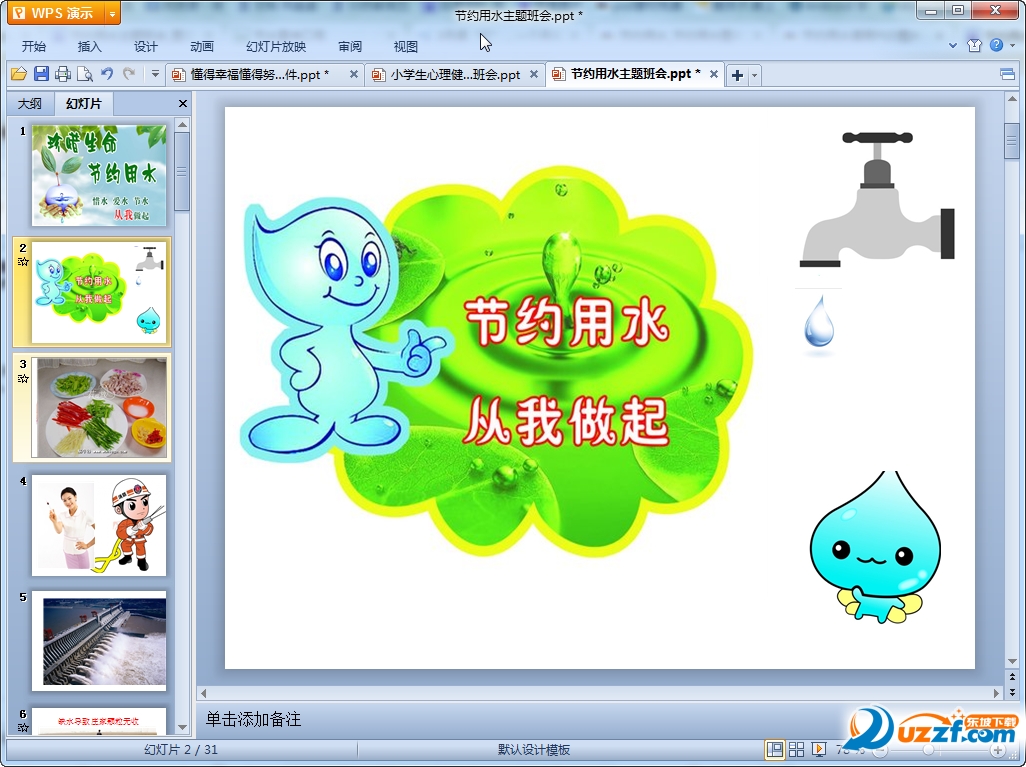Click the slide editor vertical scrollbar thumb

pos(1012,140)
